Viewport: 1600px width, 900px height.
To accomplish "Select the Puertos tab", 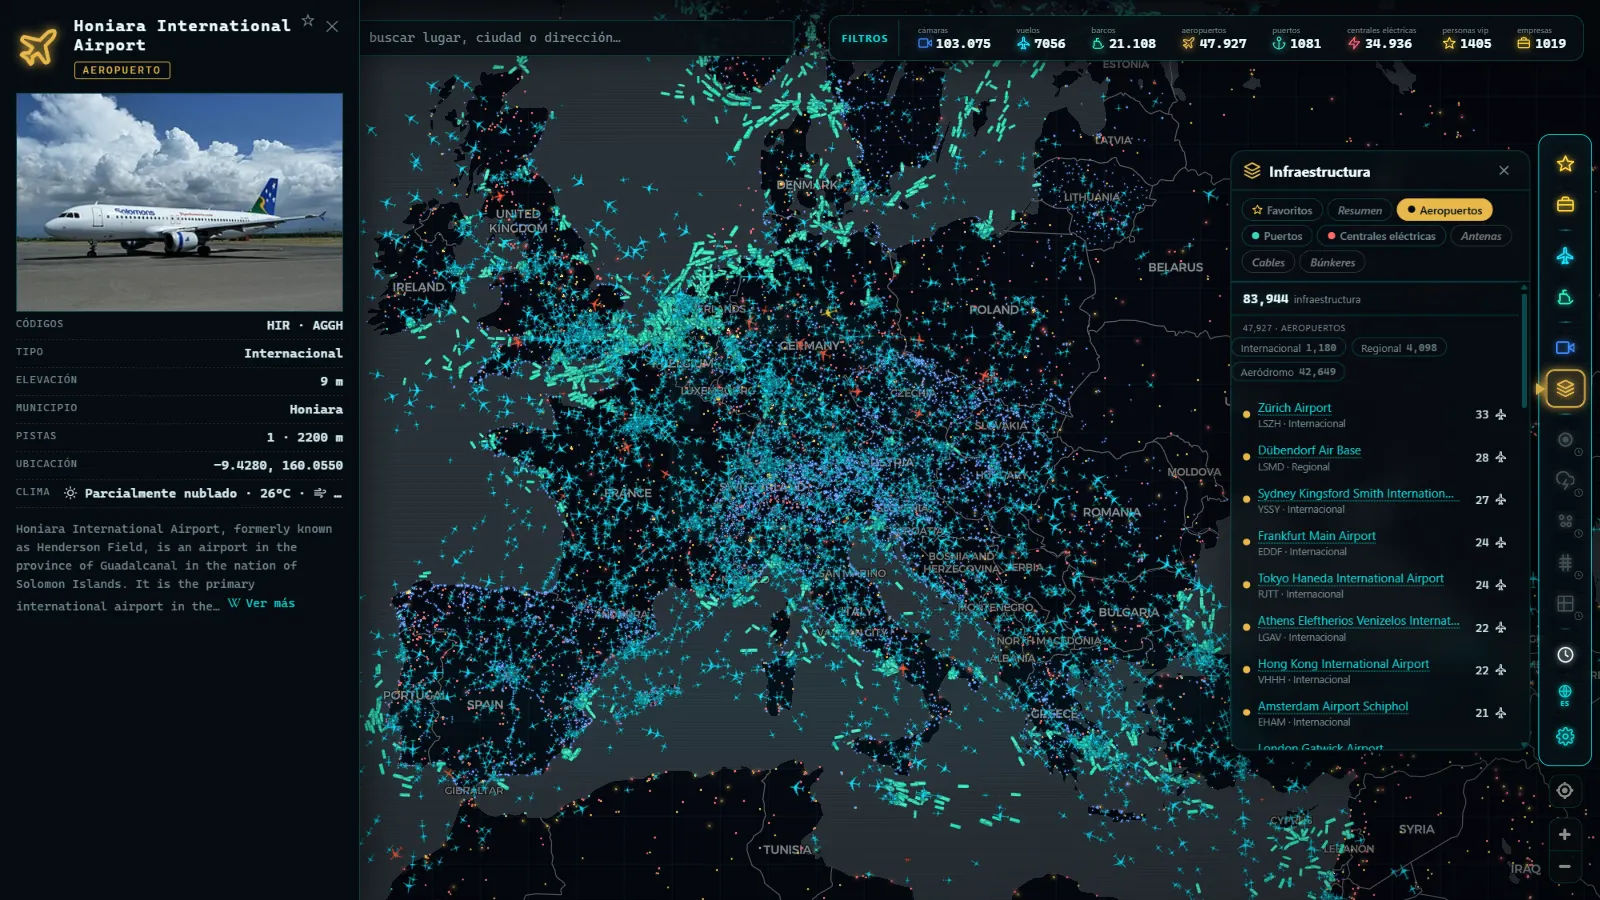I will (1277, 236).
